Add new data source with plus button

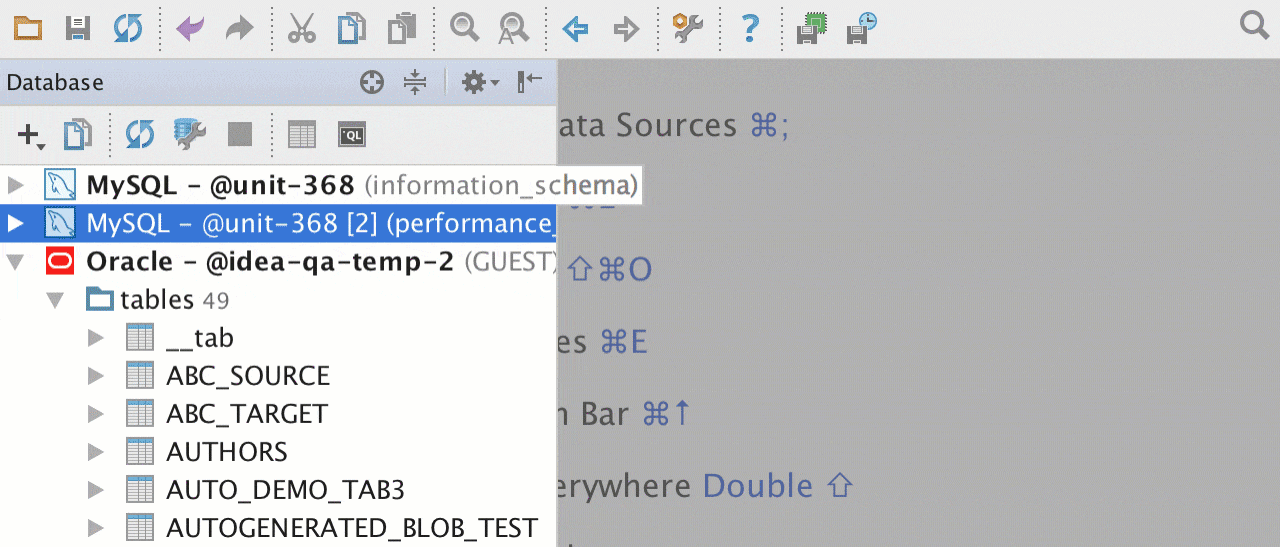[31, 135]
